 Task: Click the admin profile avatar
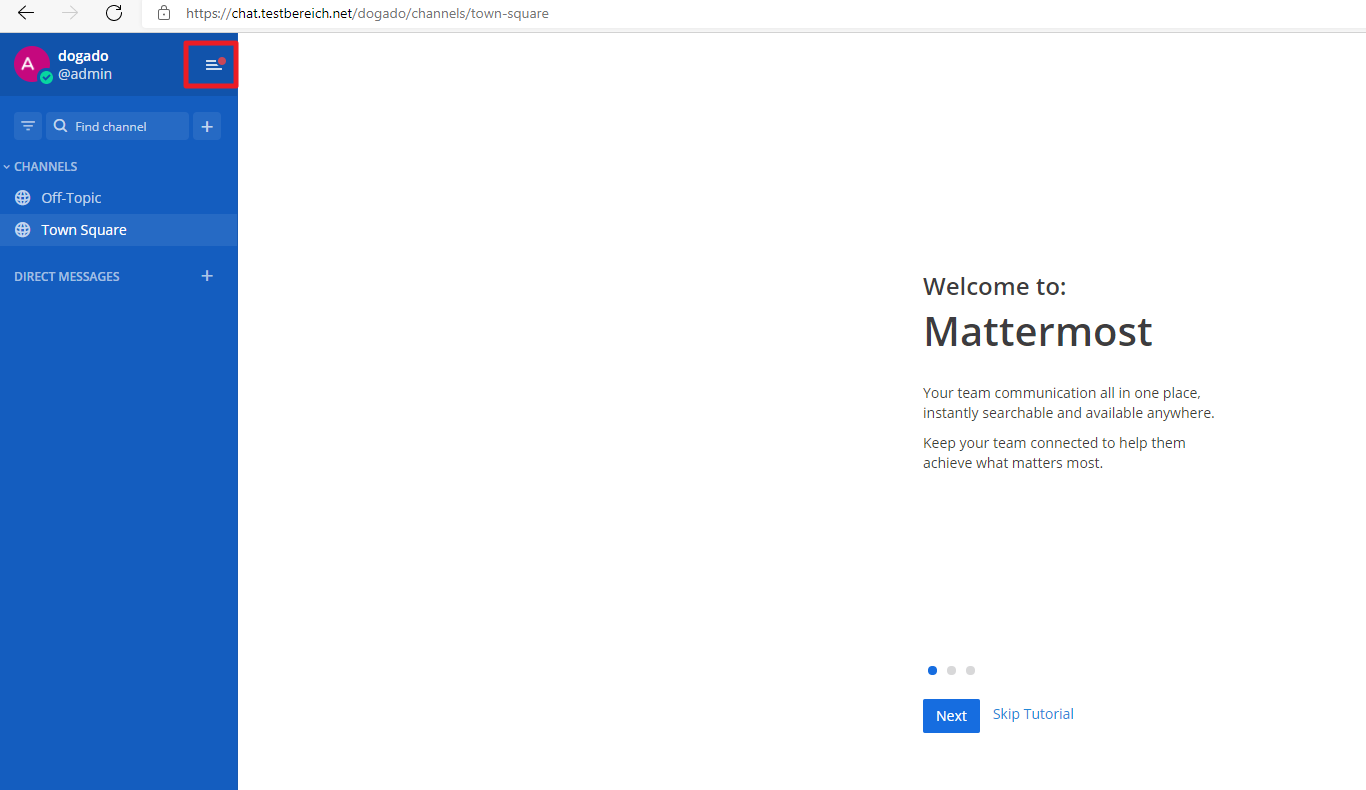click(x=31, y=64)
